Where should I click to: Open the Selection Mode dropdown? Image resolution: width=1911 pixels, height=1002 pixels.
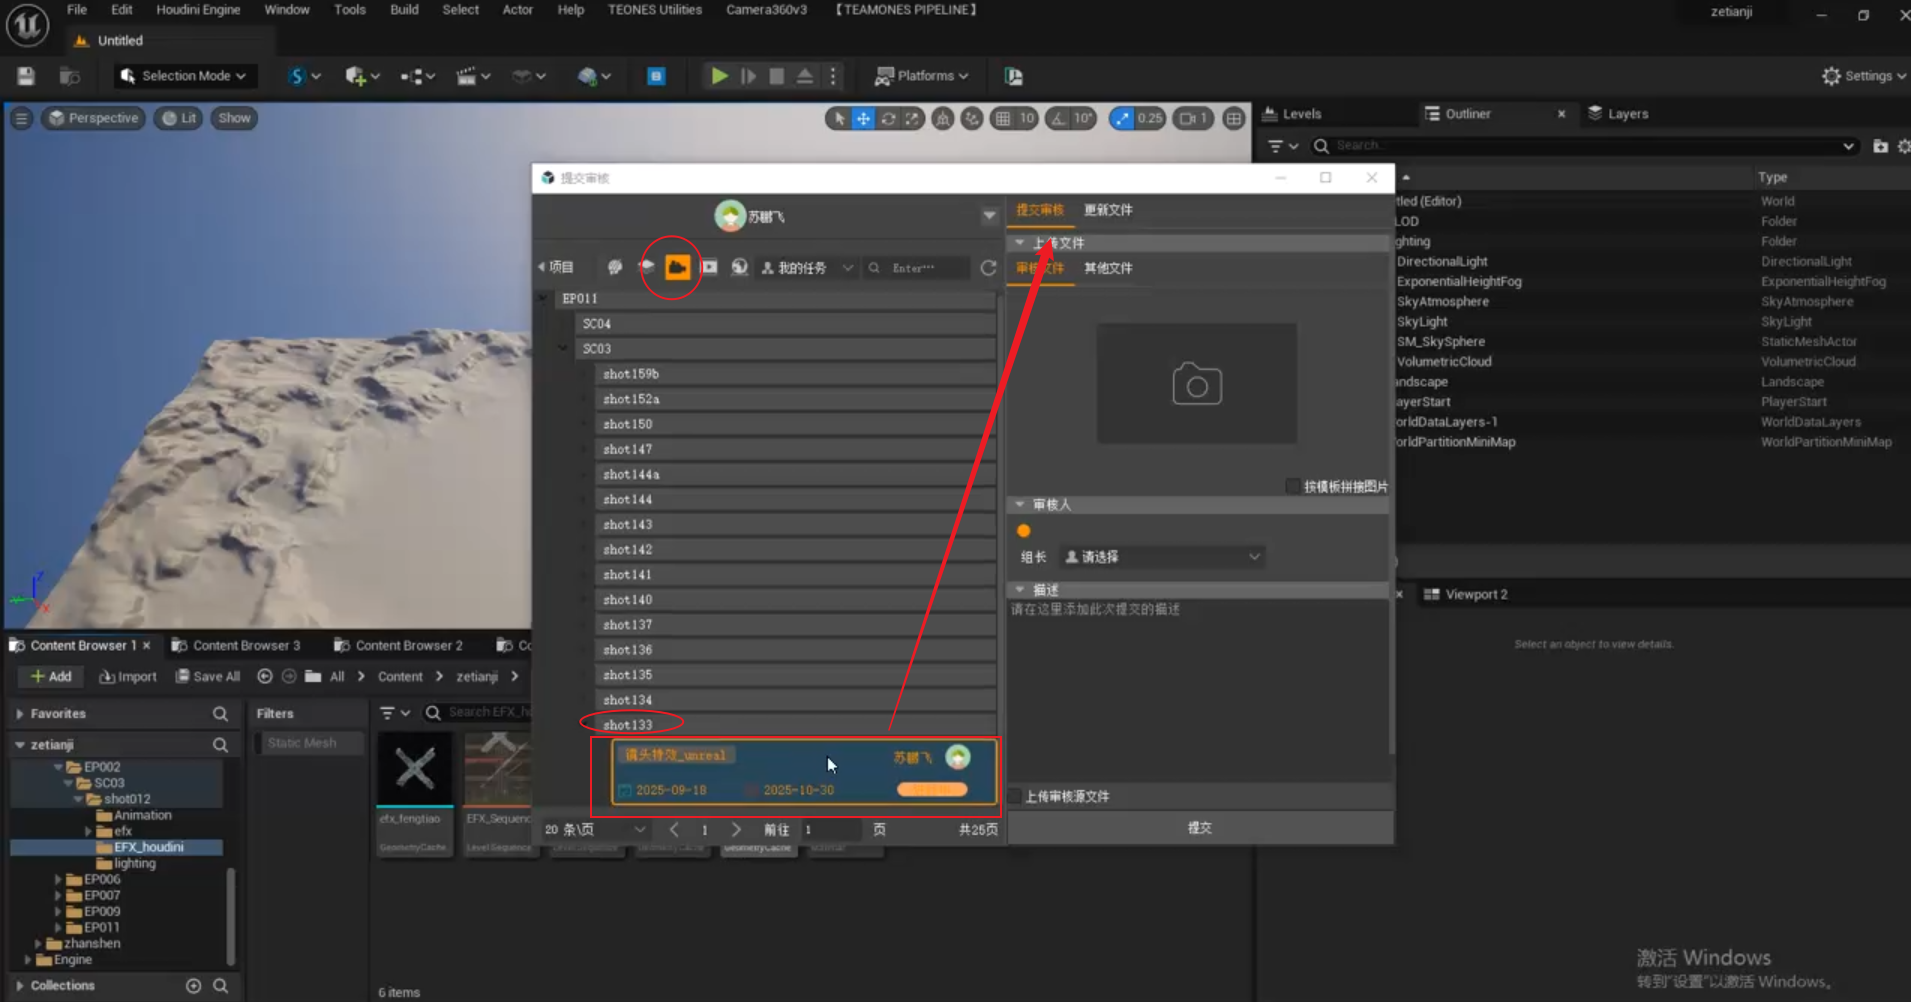pyautogui.click(x=184, y=76)
